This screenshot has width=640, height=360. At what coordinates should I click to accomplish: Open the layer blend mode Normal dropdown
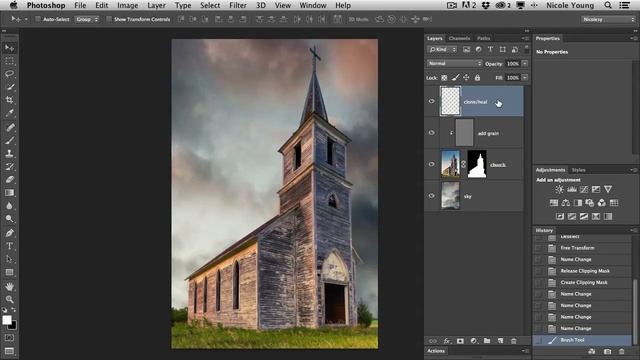coord(454,64)
